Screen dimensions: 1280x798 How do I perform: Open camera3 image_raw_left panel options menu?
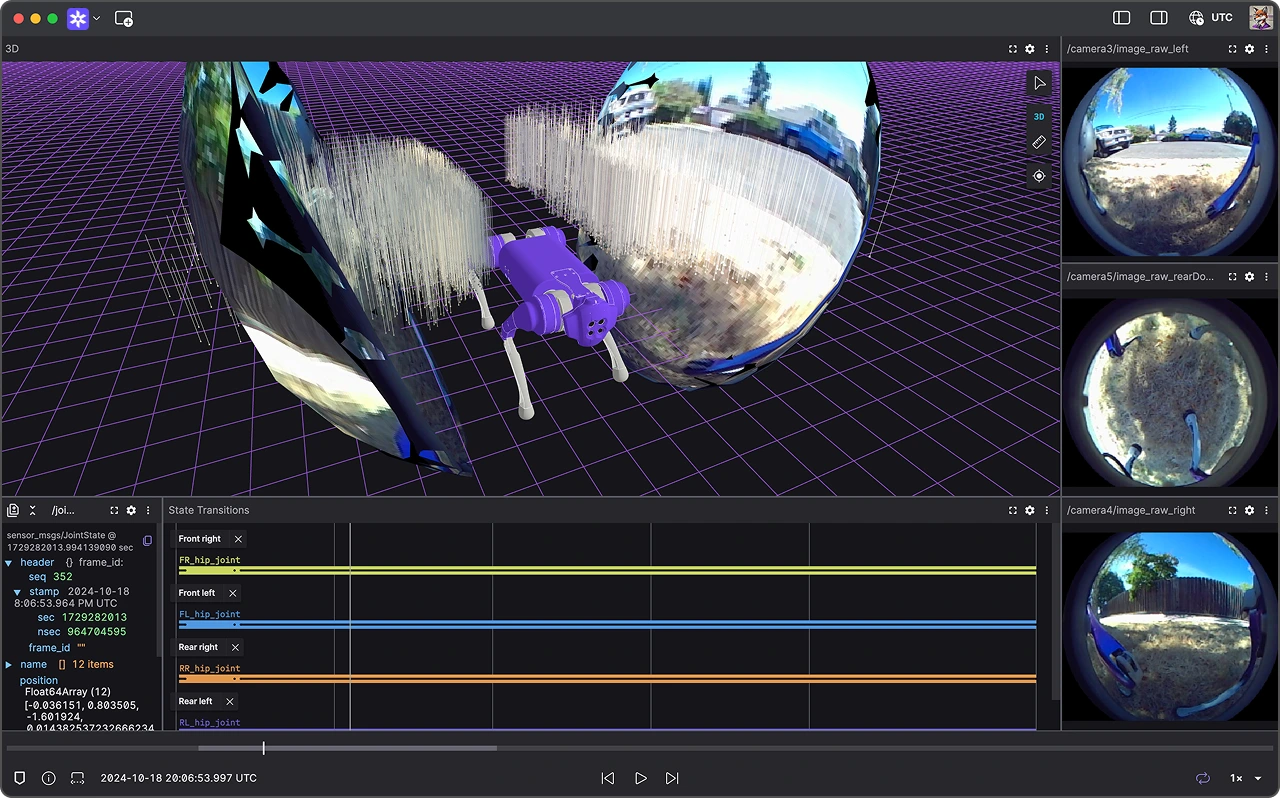point(1266,49)
